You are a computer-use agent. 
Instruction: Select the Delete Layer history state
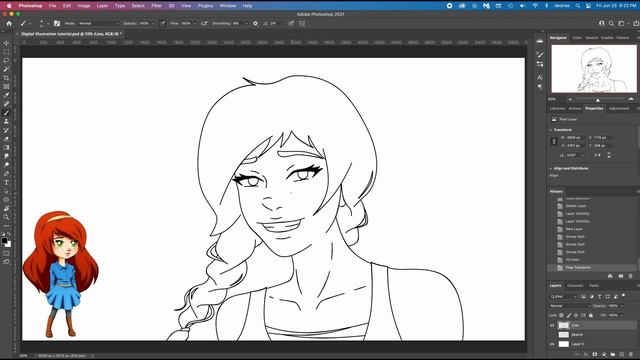(x=592, y=206)
